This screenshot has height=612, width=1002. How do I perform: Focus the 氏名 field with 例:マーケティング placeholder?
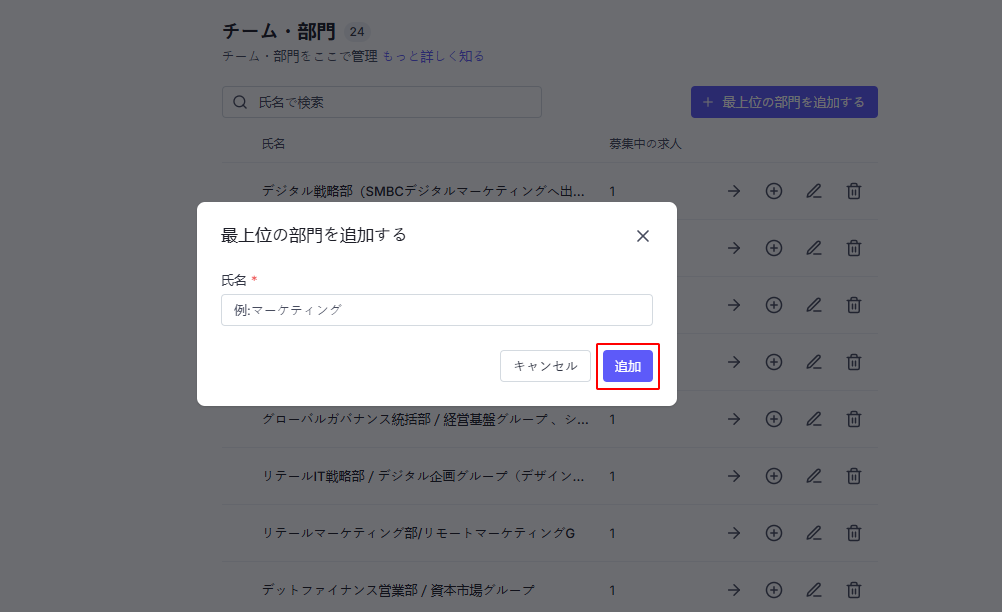pyautogui.click(x=437, y=310)
